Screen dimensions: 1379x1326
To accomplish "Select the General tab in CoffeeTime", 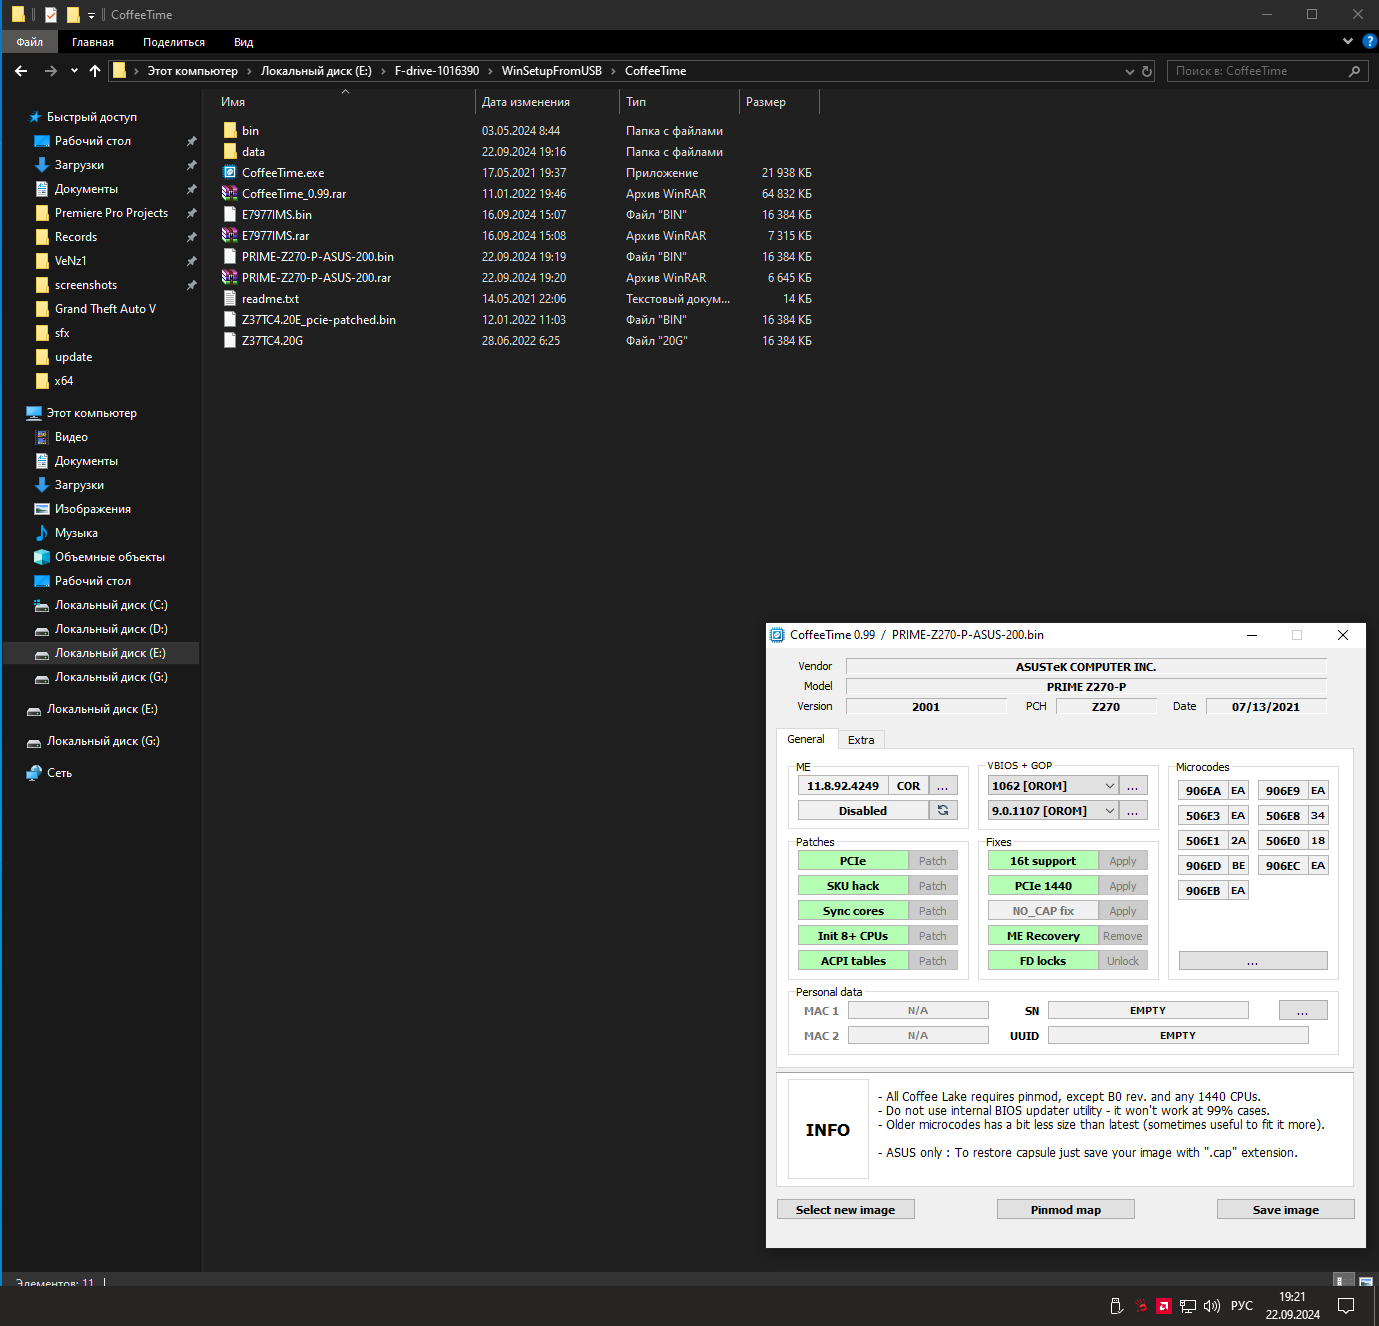I will (x=806, y=739).
